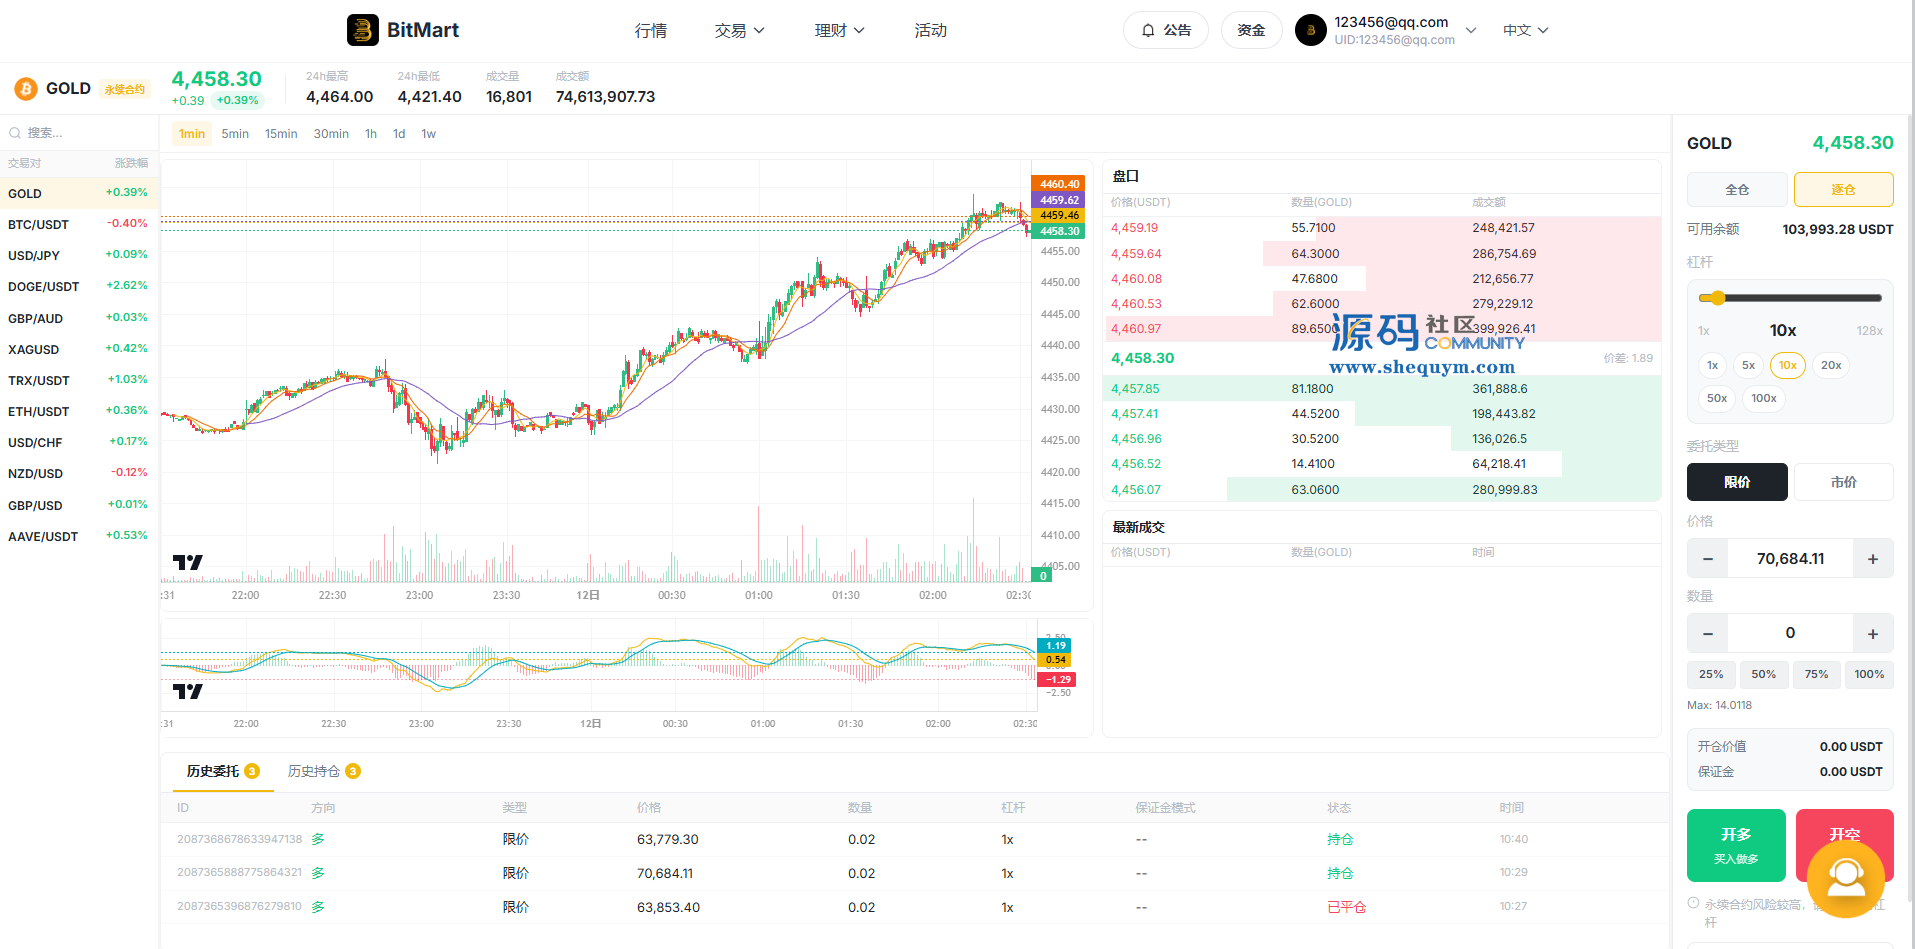Expand the account dropdown next to email
The height and width of the screenshot is (949, 1915).
1471,31
